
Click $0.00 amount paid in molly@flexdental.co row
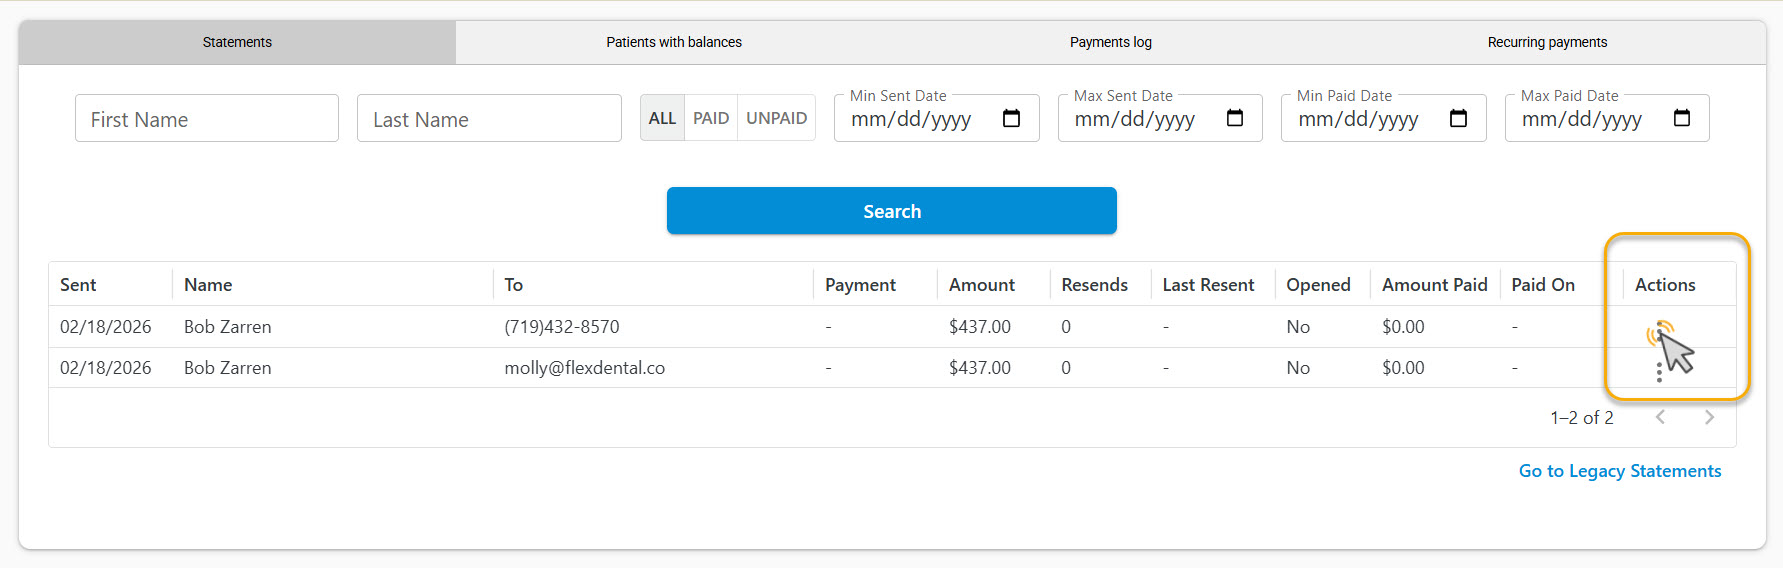(1403, 368)
